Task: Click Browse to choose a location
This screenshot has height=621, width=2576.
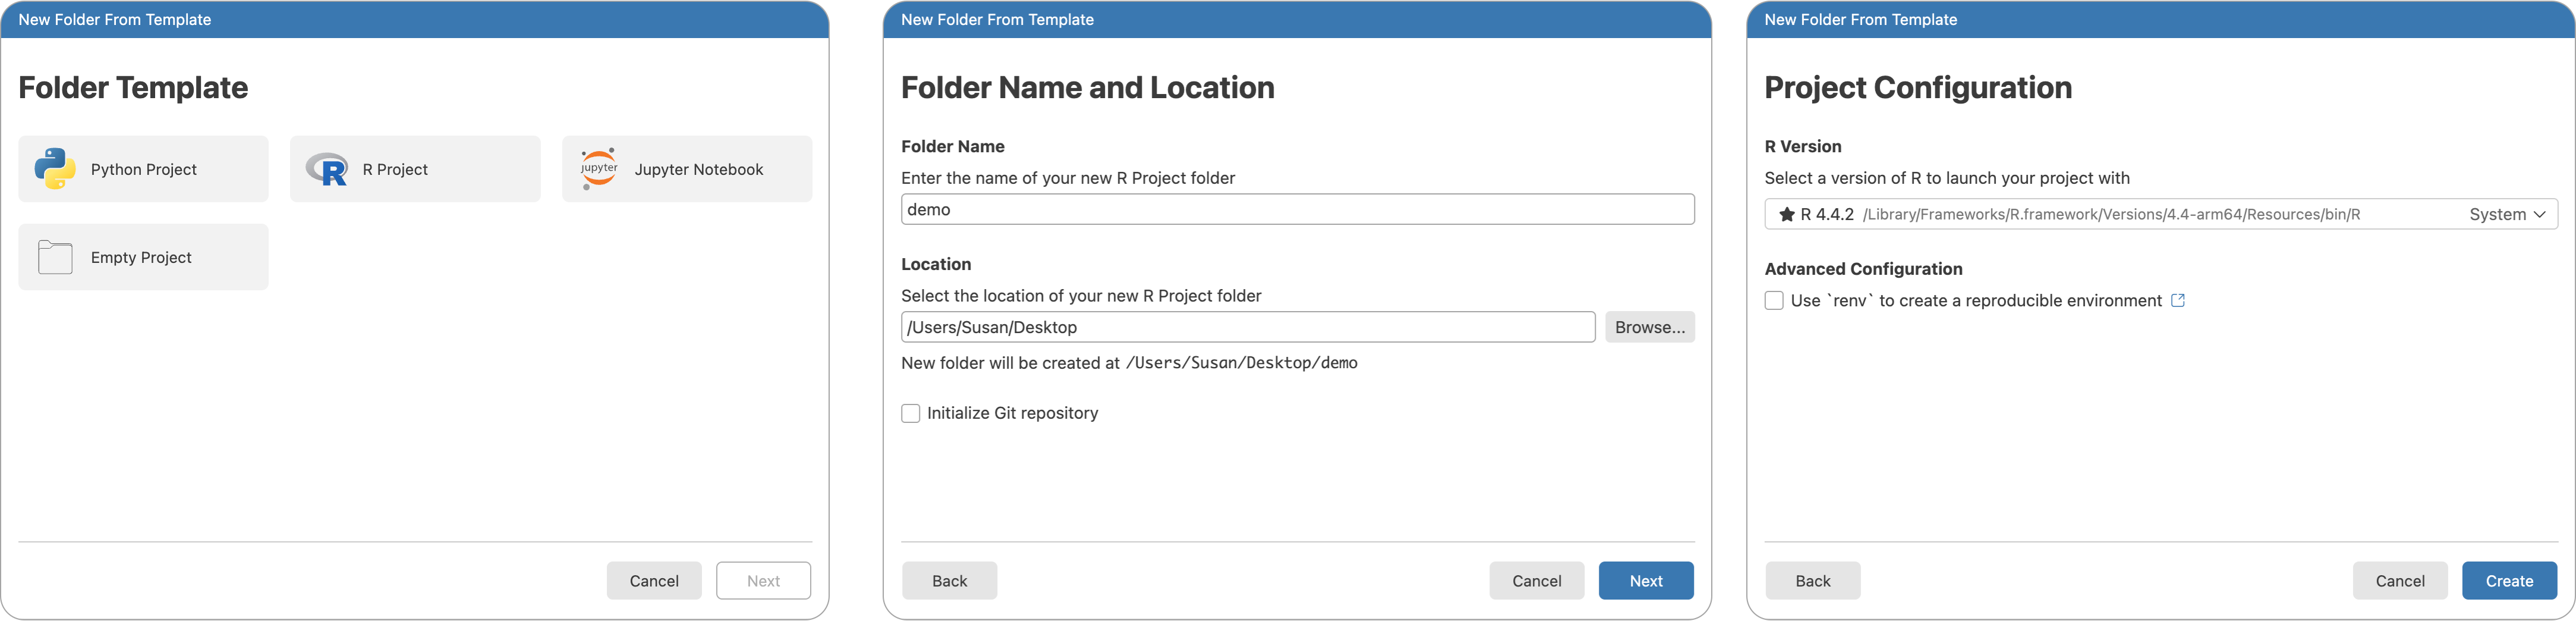Action: tap(1649, 326)
